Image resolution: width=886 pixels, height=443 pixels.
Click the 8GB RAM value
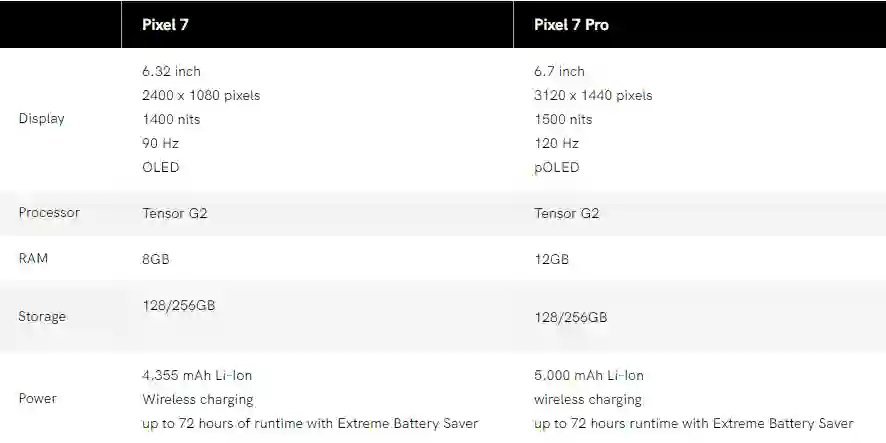(156, 258)
